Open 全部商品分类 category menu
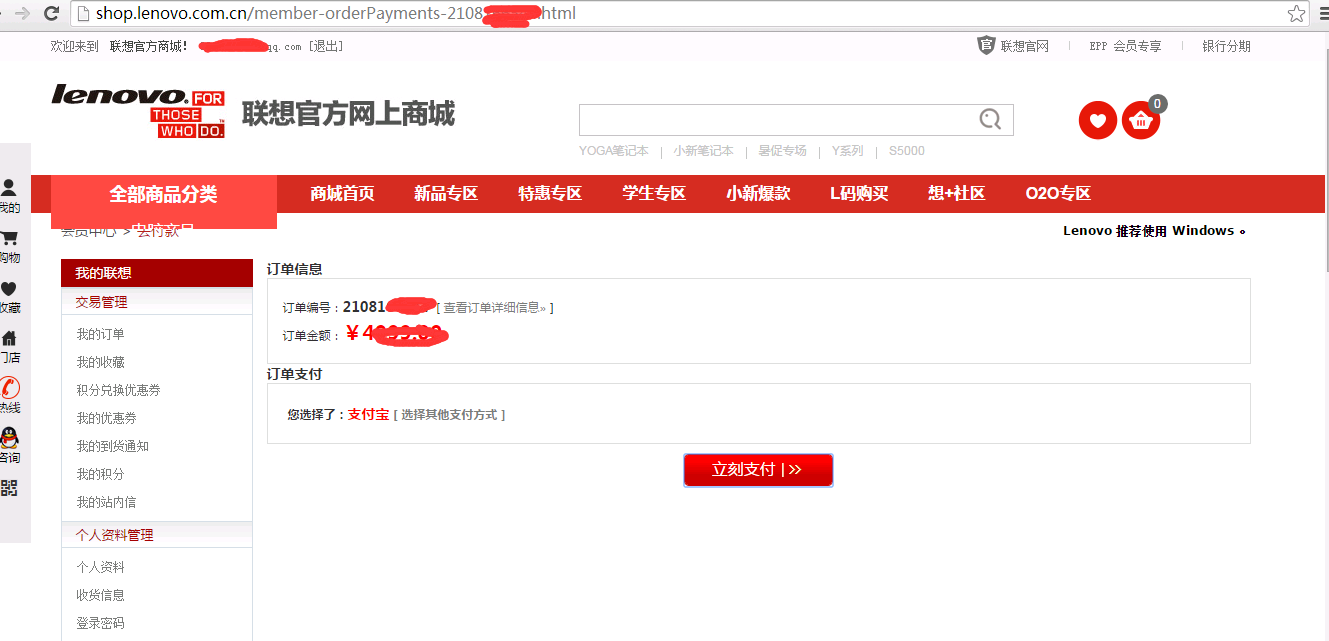 point(163,194)
